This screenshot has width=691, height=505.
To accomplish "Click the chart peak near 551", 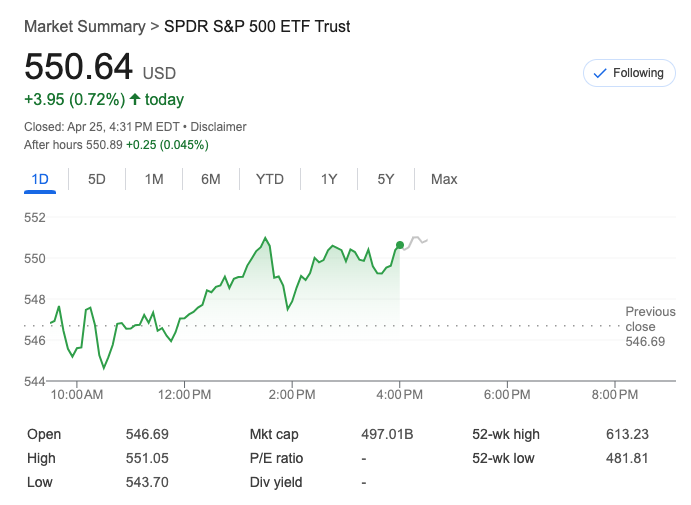I will point(266,238).
